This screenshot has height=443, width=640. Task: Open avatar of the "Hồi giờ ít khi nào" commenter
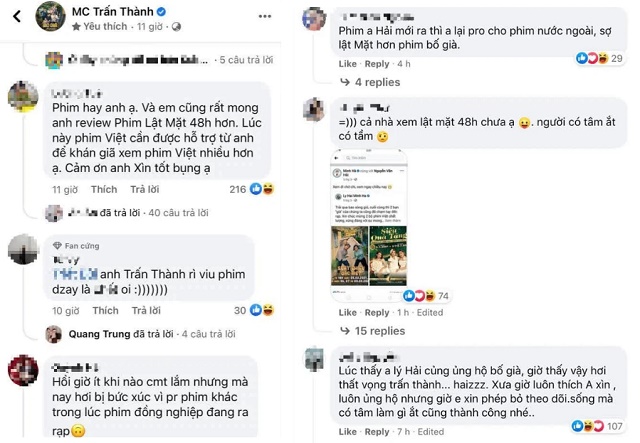click(21, 369)
